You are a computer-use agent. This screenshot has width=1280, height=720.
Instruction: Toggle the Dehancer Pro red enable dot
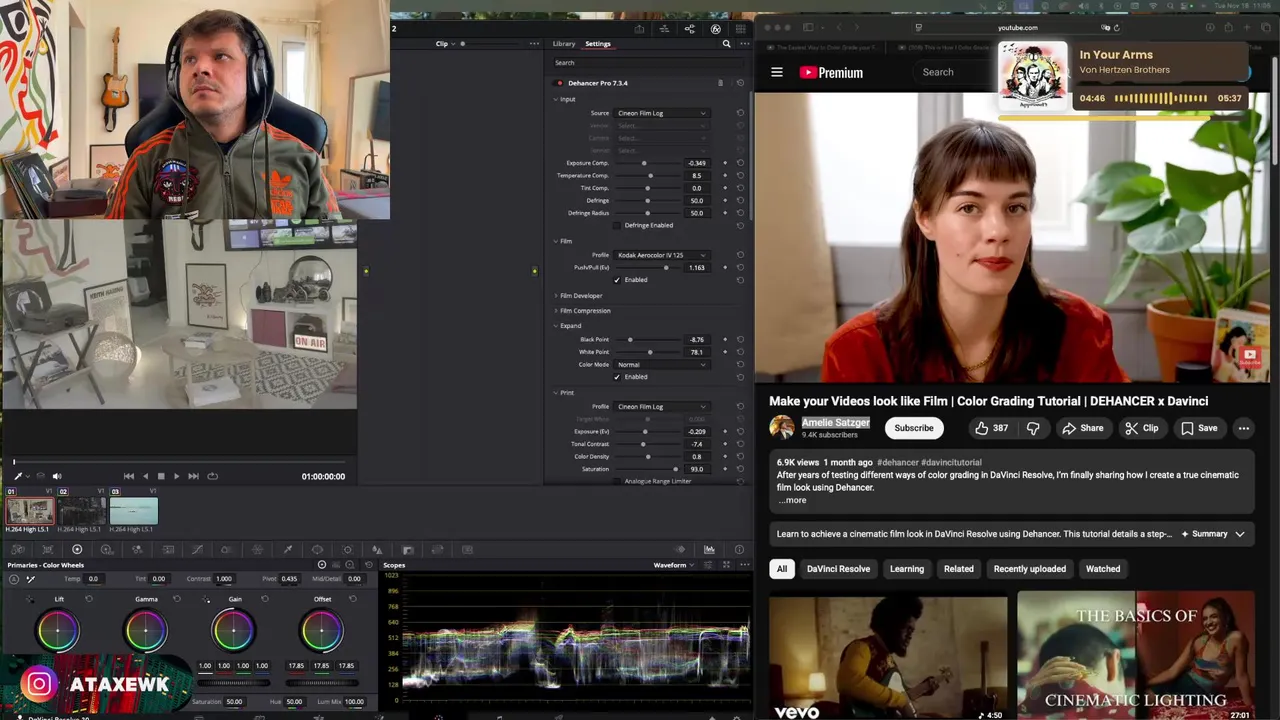(559, 83)
